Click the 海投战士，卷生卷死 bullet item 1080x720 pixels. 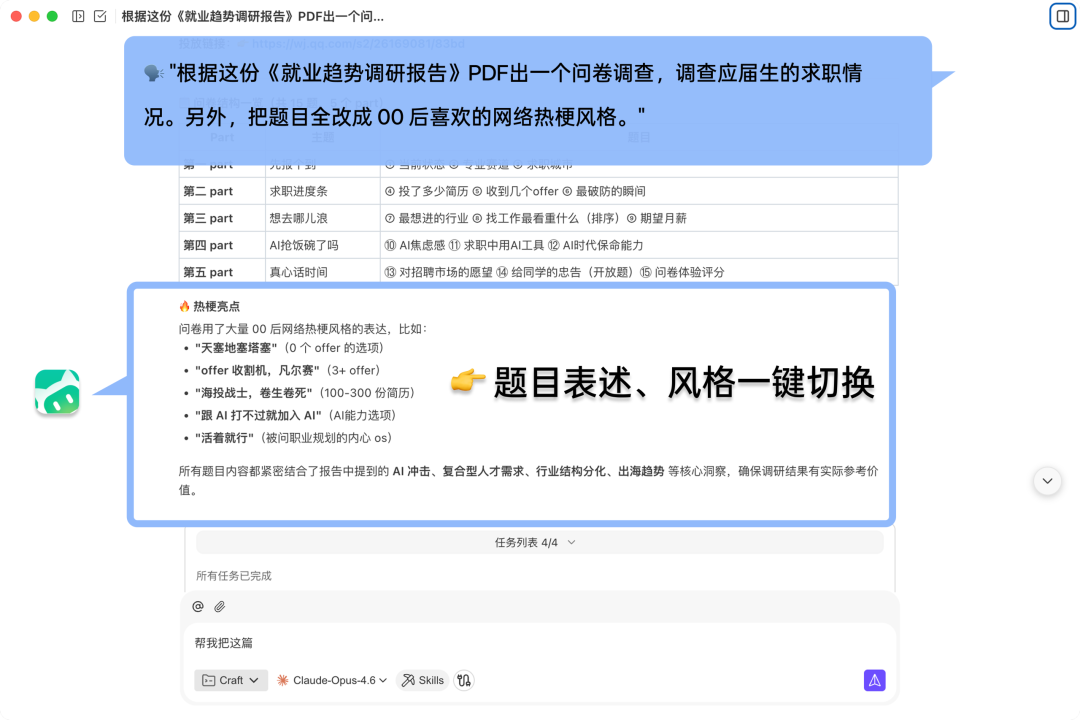tap(304, 393)
